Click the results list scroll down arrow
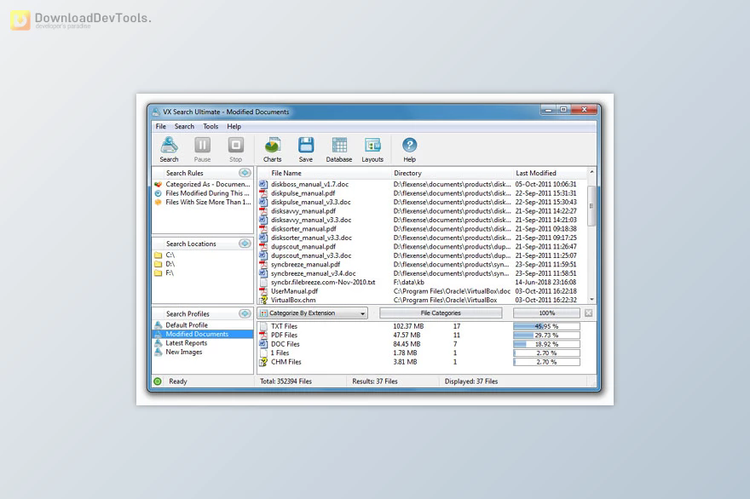The height and width of the screenshot is (499, 750). tap(592, 299)
